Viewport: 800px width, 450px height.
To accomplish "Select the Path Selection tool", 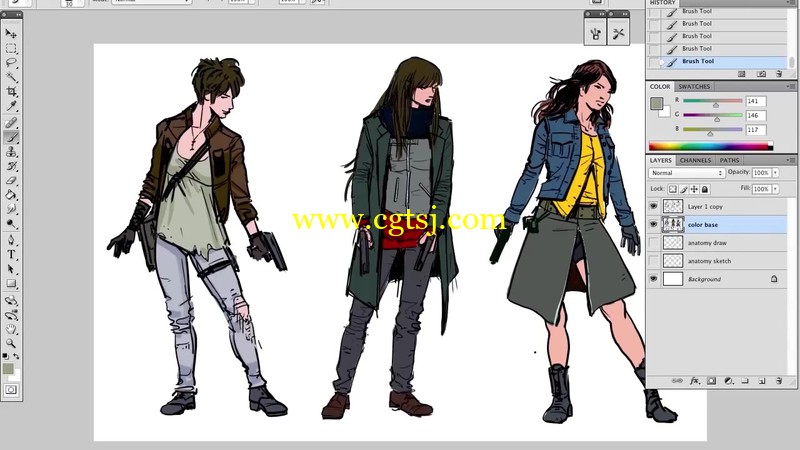I will point(11,269).
